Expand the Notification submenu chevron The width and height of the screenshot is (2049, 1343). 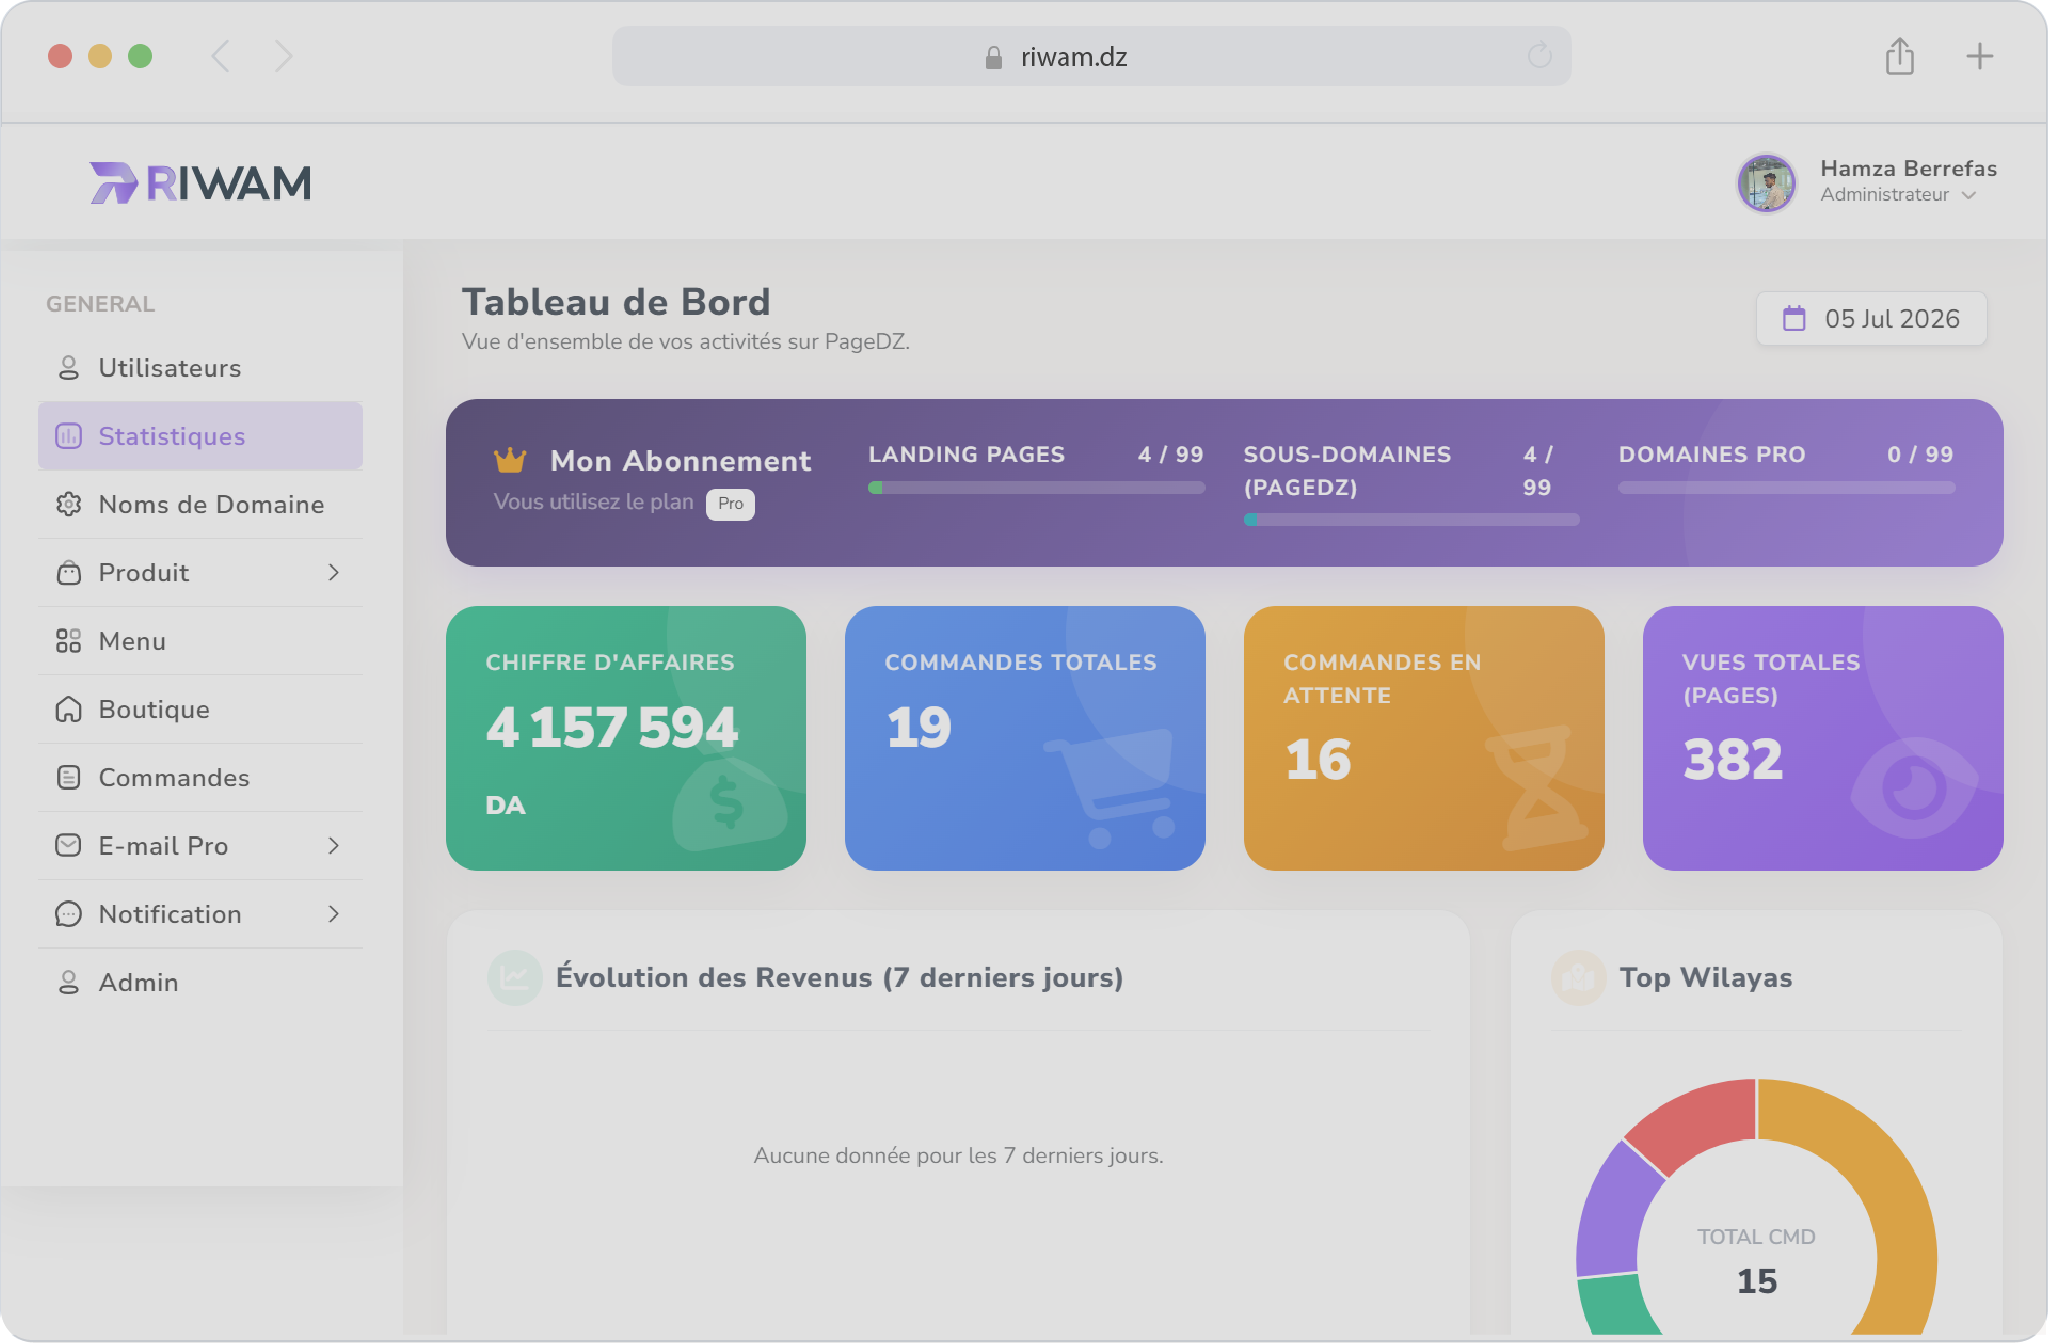click(334, 914)
